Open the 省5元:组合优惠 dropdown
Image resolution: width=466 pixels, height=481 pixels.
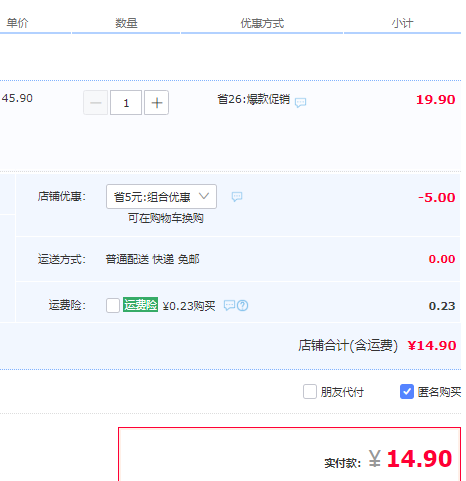tap(161, 197)
